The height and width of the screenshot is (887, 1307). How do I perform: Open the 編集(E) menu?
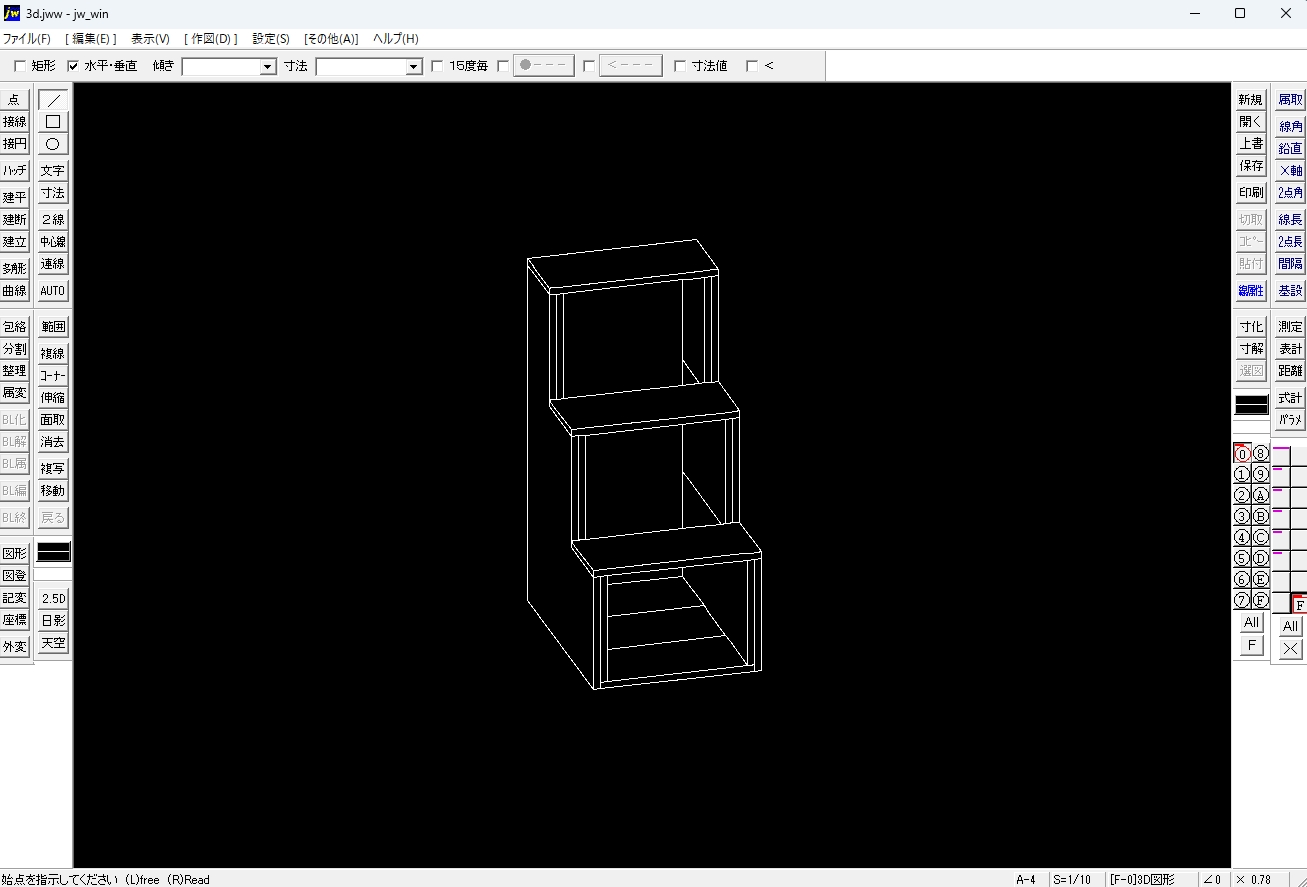[91, 39]
